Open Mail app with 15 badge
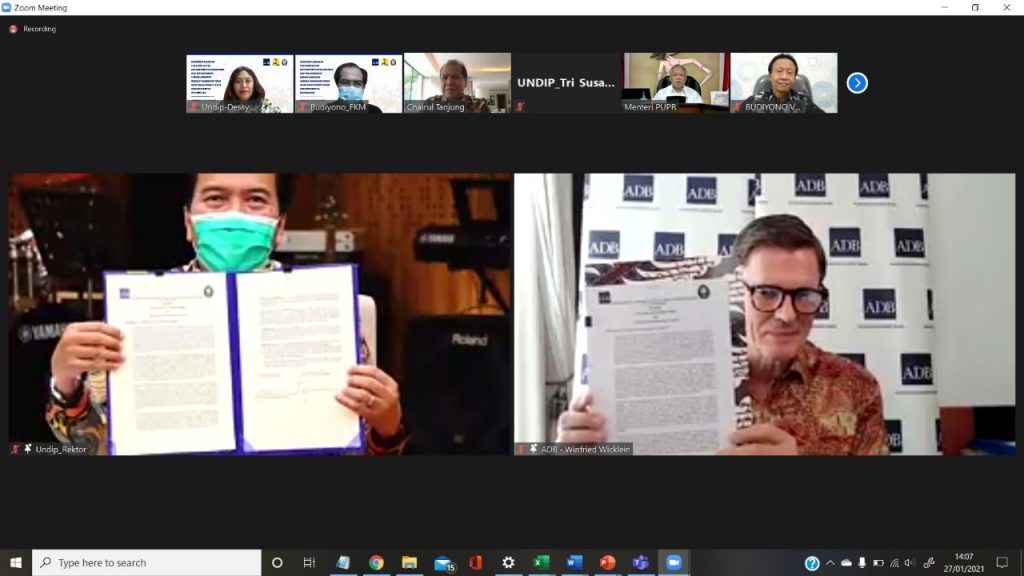This screenshot has height=576, width=1024. click(x=443, y=562)
